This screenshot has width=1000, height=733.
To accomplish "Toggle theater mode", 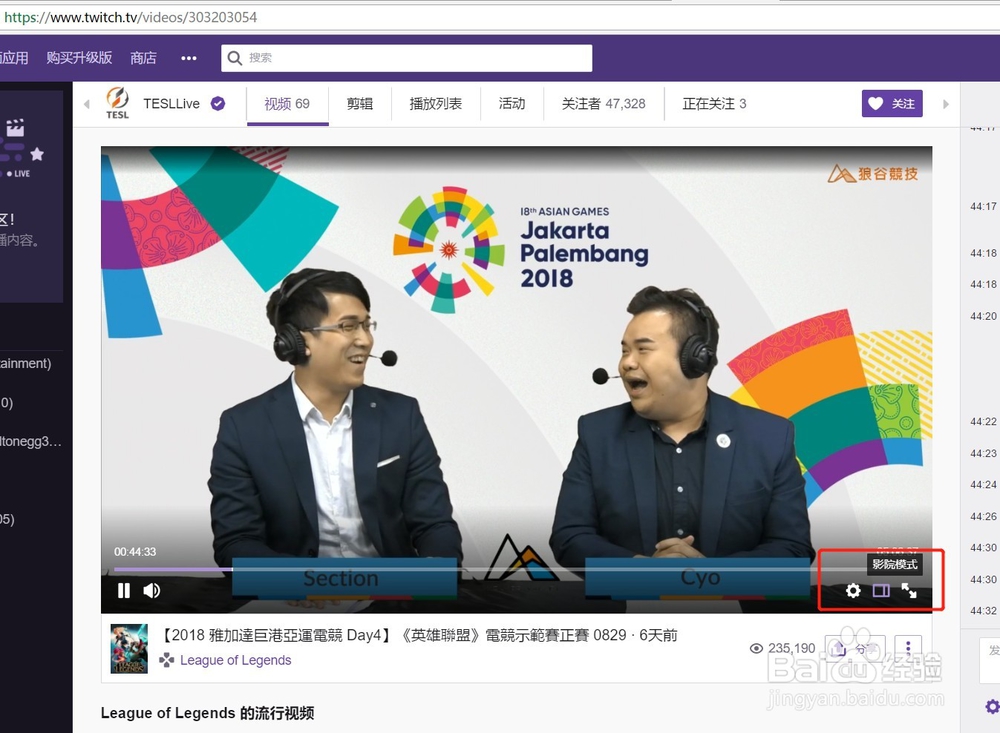I will pyautogui.click(x=881, y=591).
